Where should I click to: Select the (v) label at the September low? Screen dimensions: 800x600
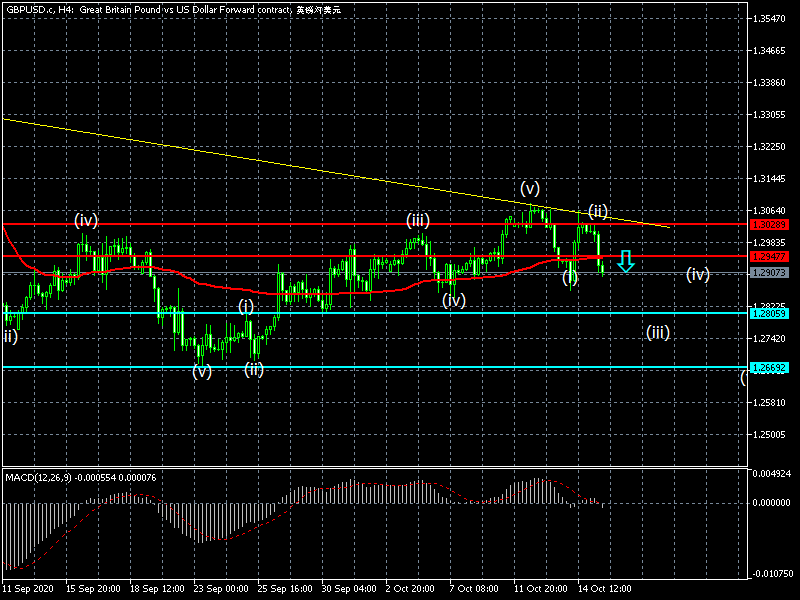pyautogui.click(x=202, y=371)
